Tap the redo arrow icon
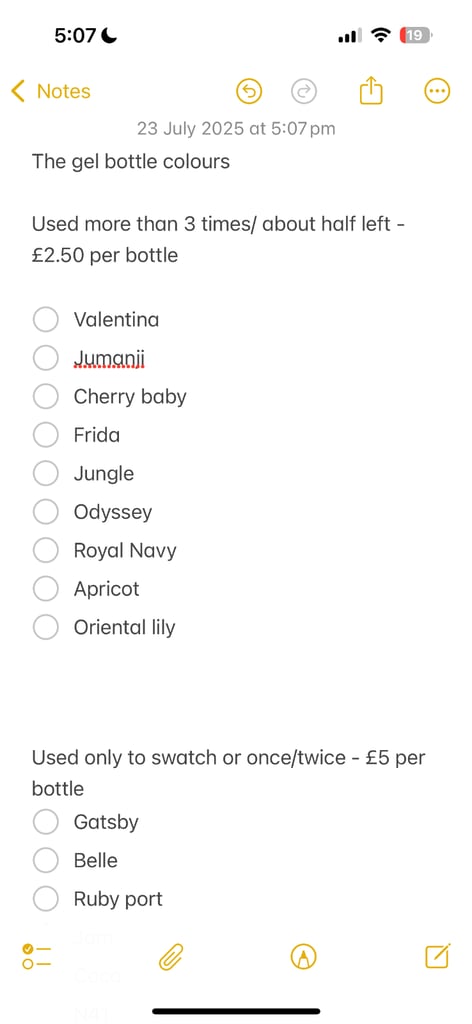The image size is (472, 1024). click(304, 91)
